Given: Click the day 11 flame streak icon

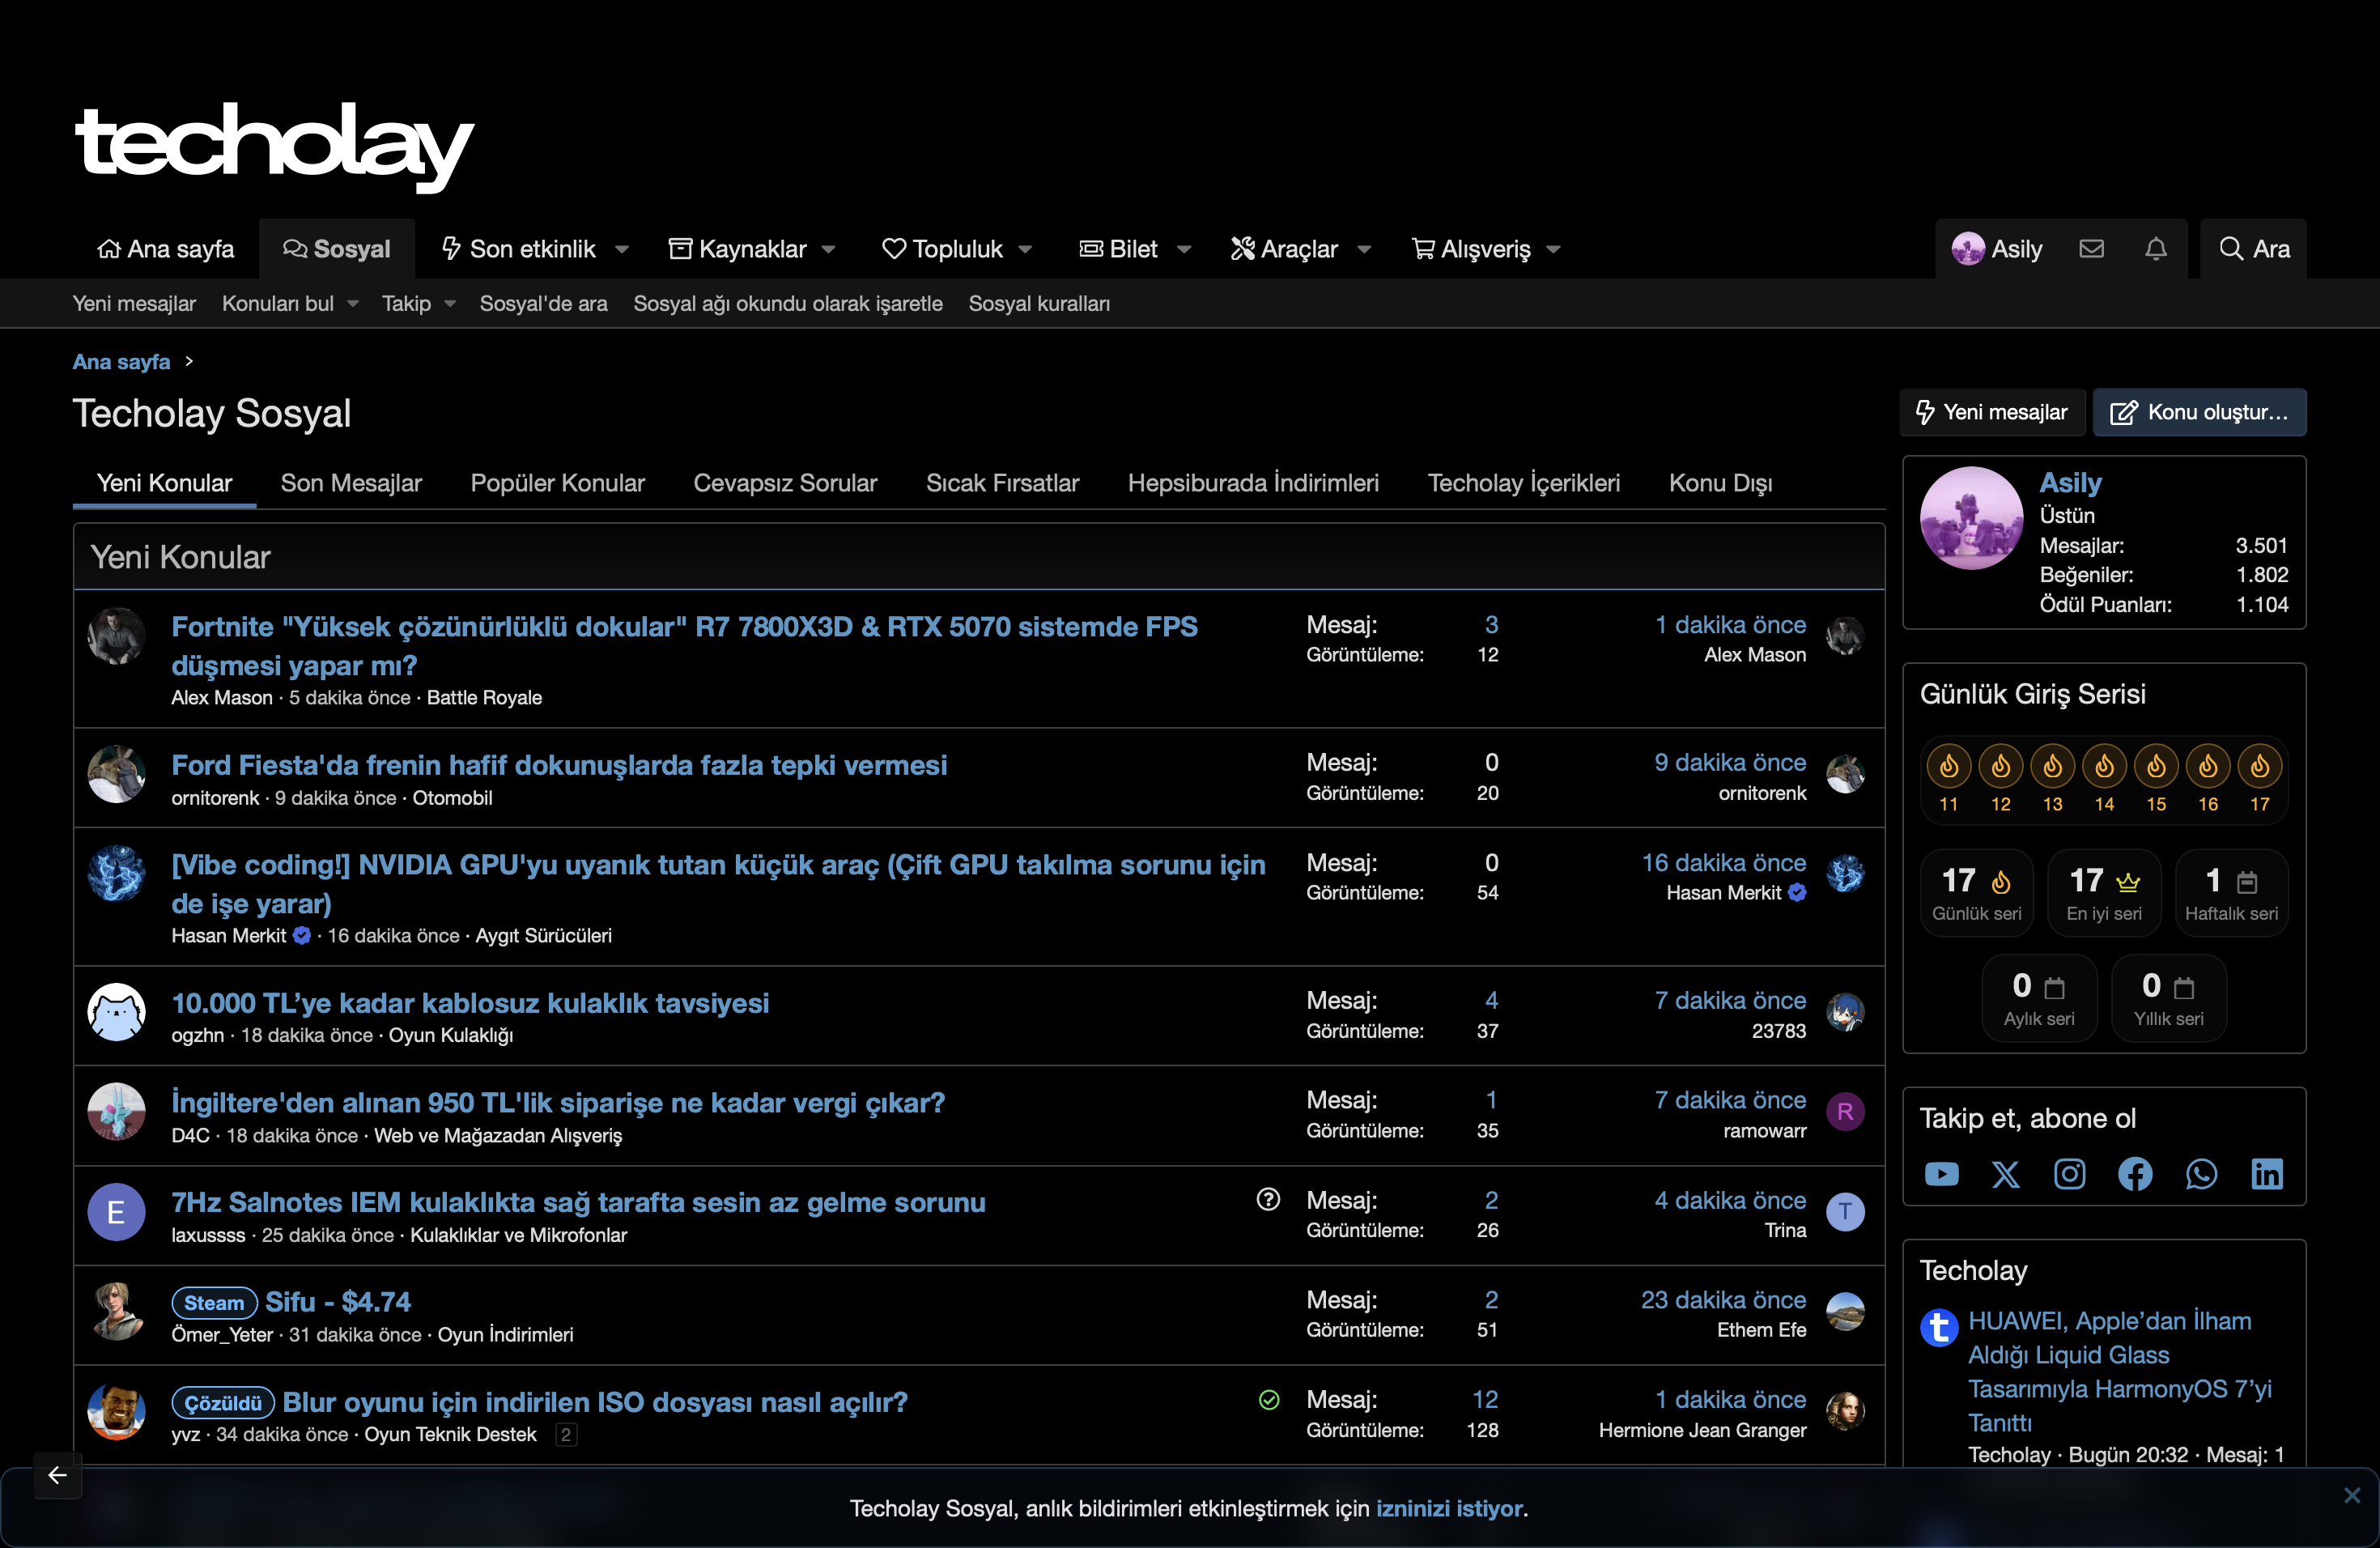Looking at the screenshot, I should click(x=1948, y=766).
